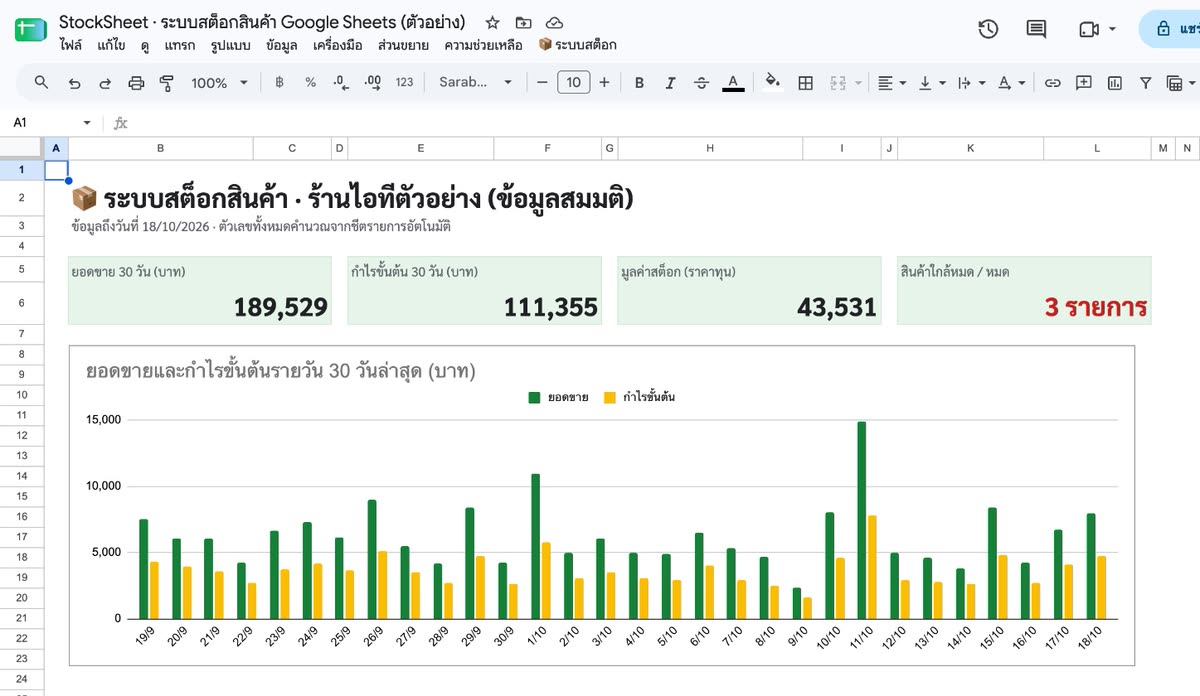Image resolution: width=1200 pixels, height=696 pixels.
Task: Select row header 6
Action: (22, 303)
